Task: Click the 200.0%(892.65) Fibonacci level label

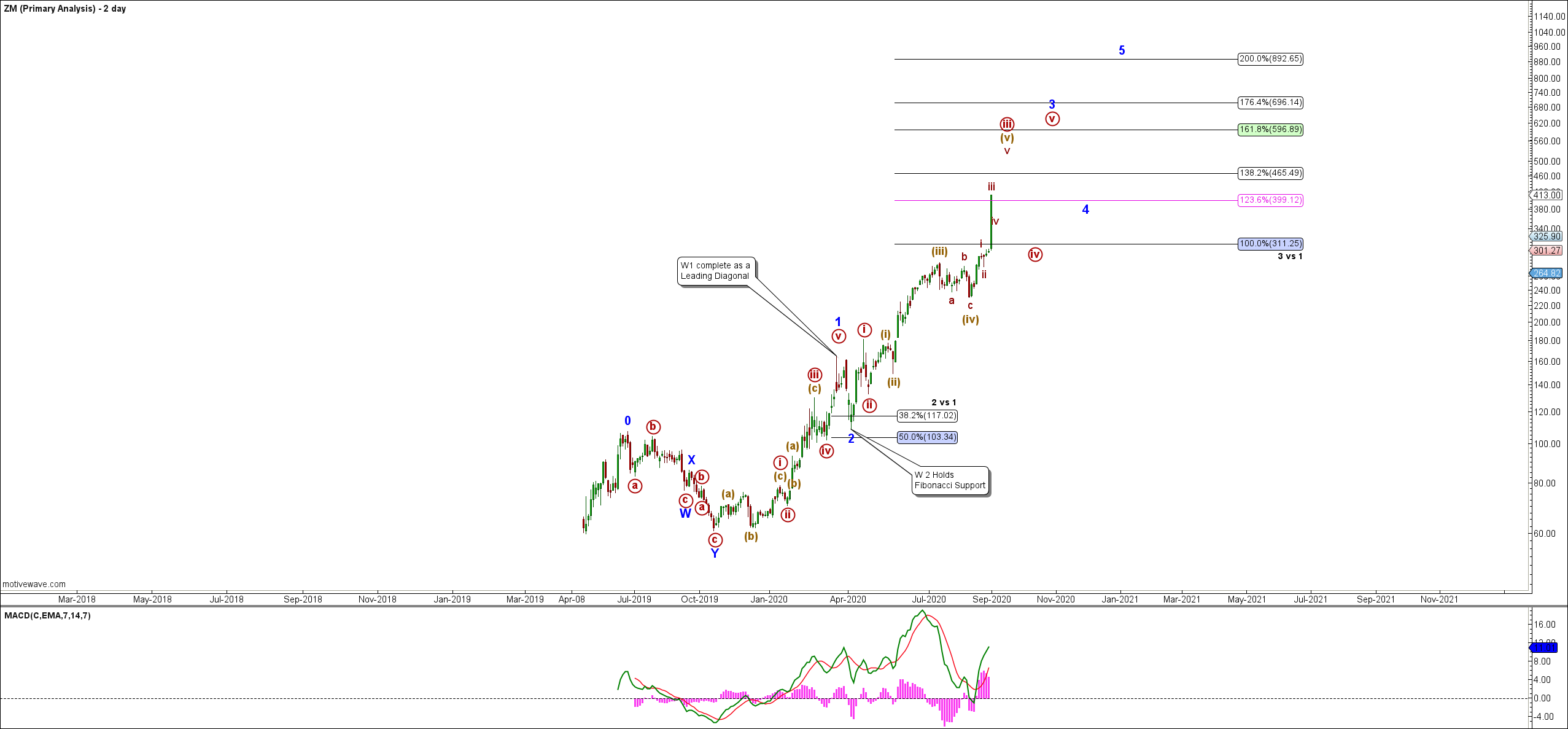Action: (x=1269, y=59)
